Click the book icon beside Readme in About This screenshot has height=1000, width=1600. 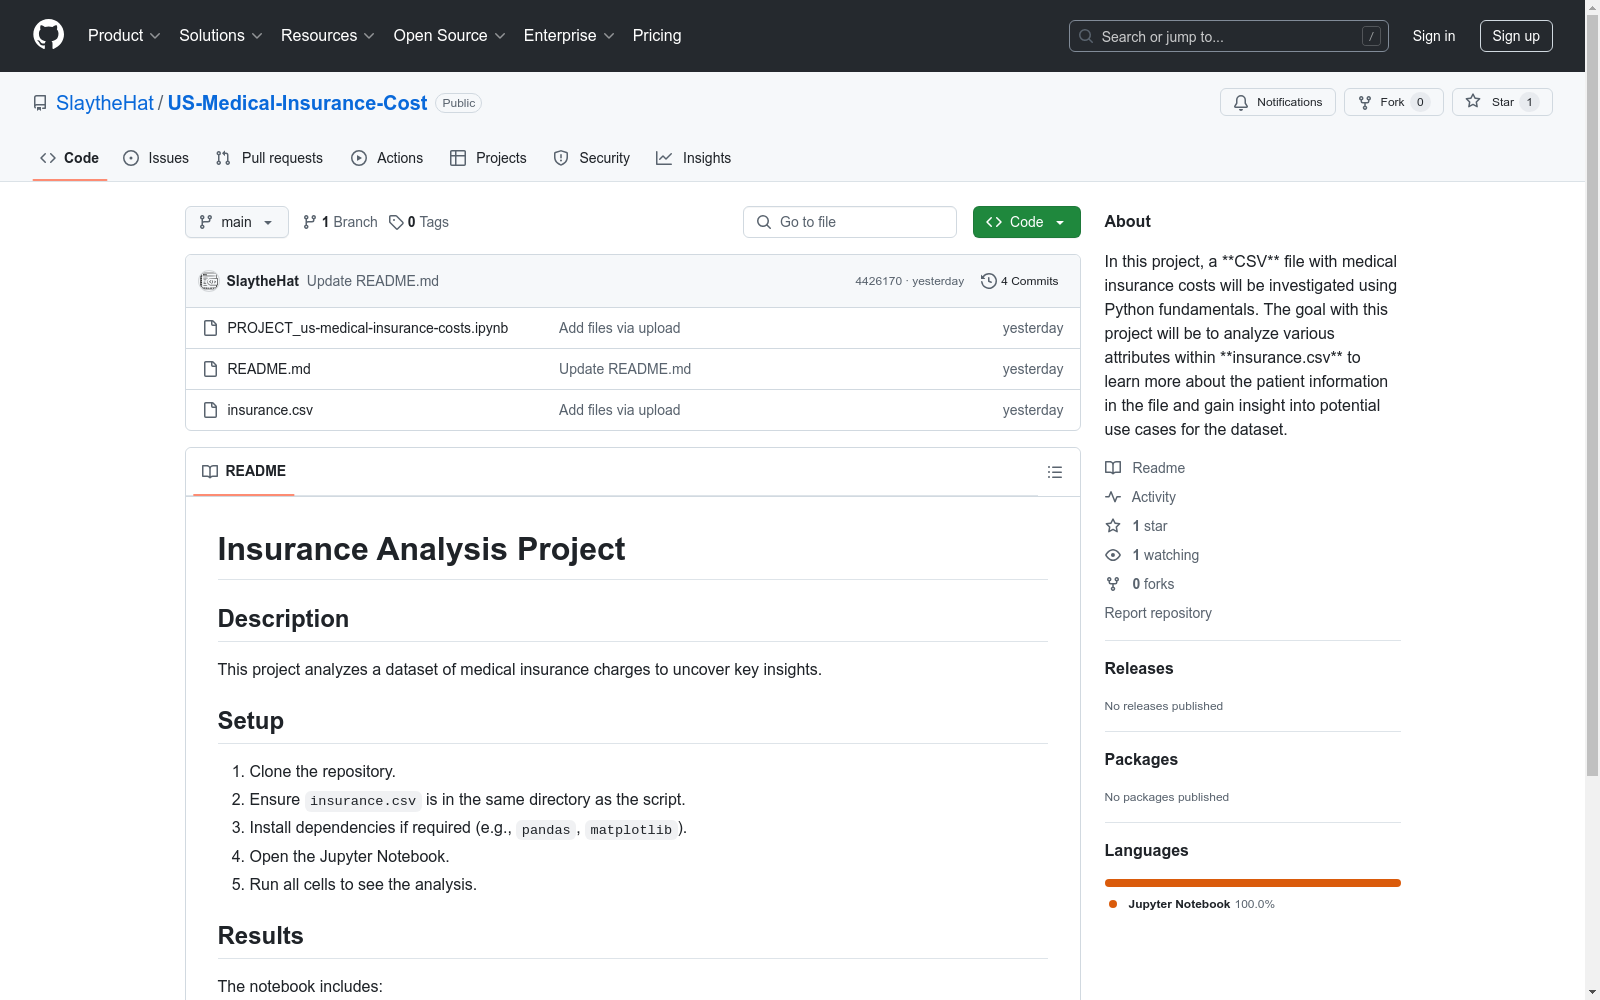coord(1113,468)
